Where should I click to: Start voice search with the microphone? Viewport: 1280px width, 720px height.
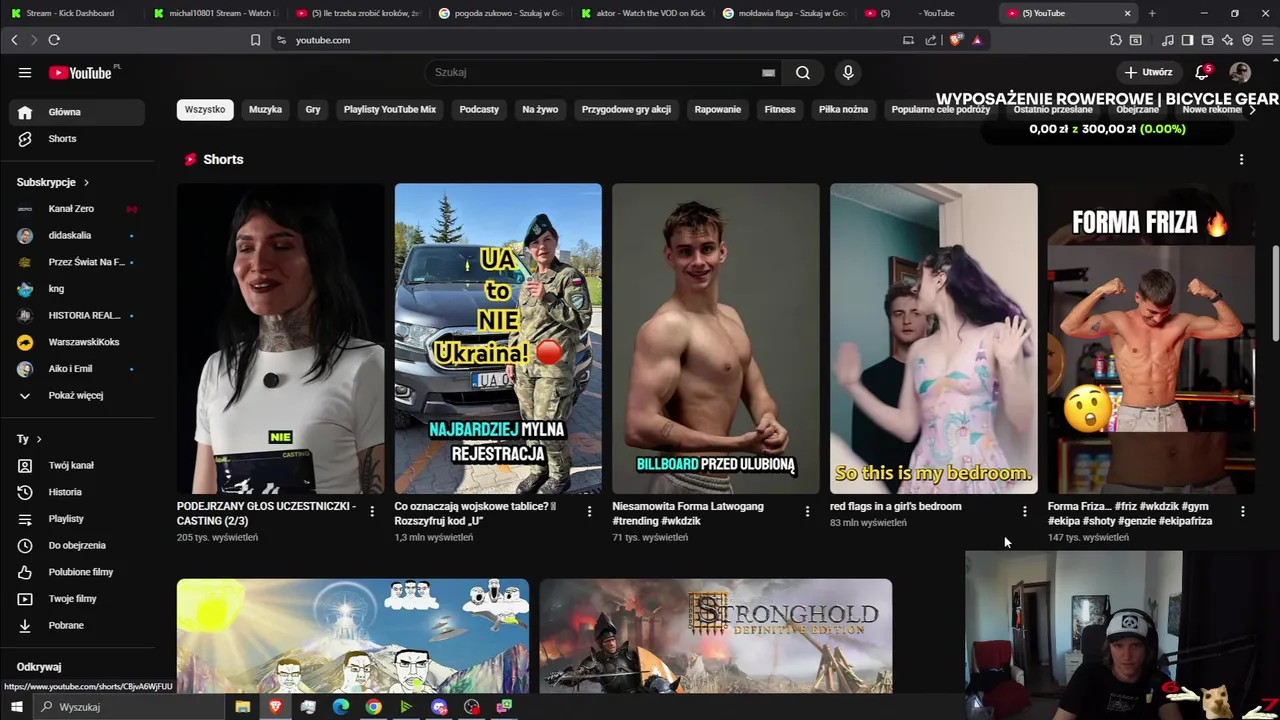(x=848, y=72)
